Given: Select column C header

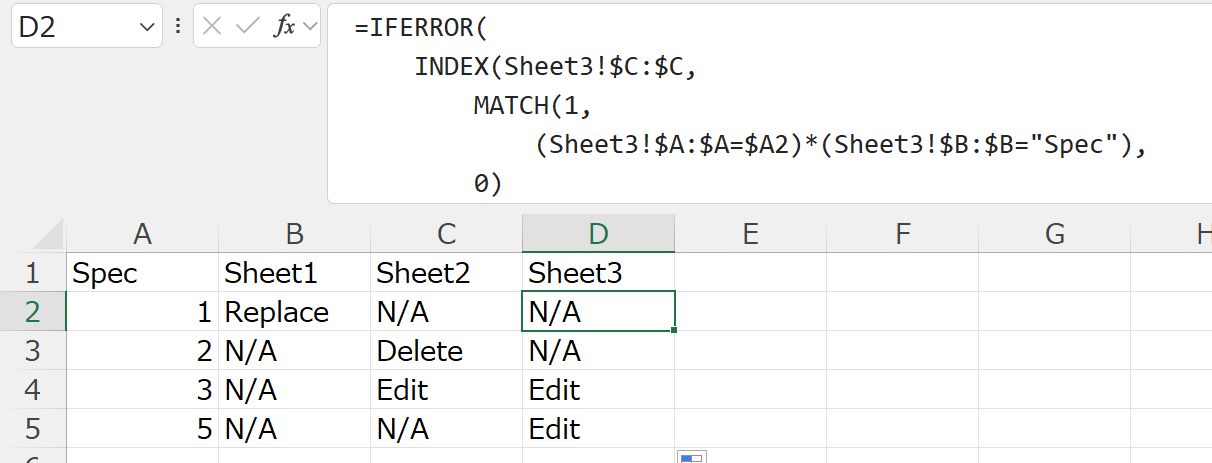Looking at the screenshot, I should click(x=446, y=234).
